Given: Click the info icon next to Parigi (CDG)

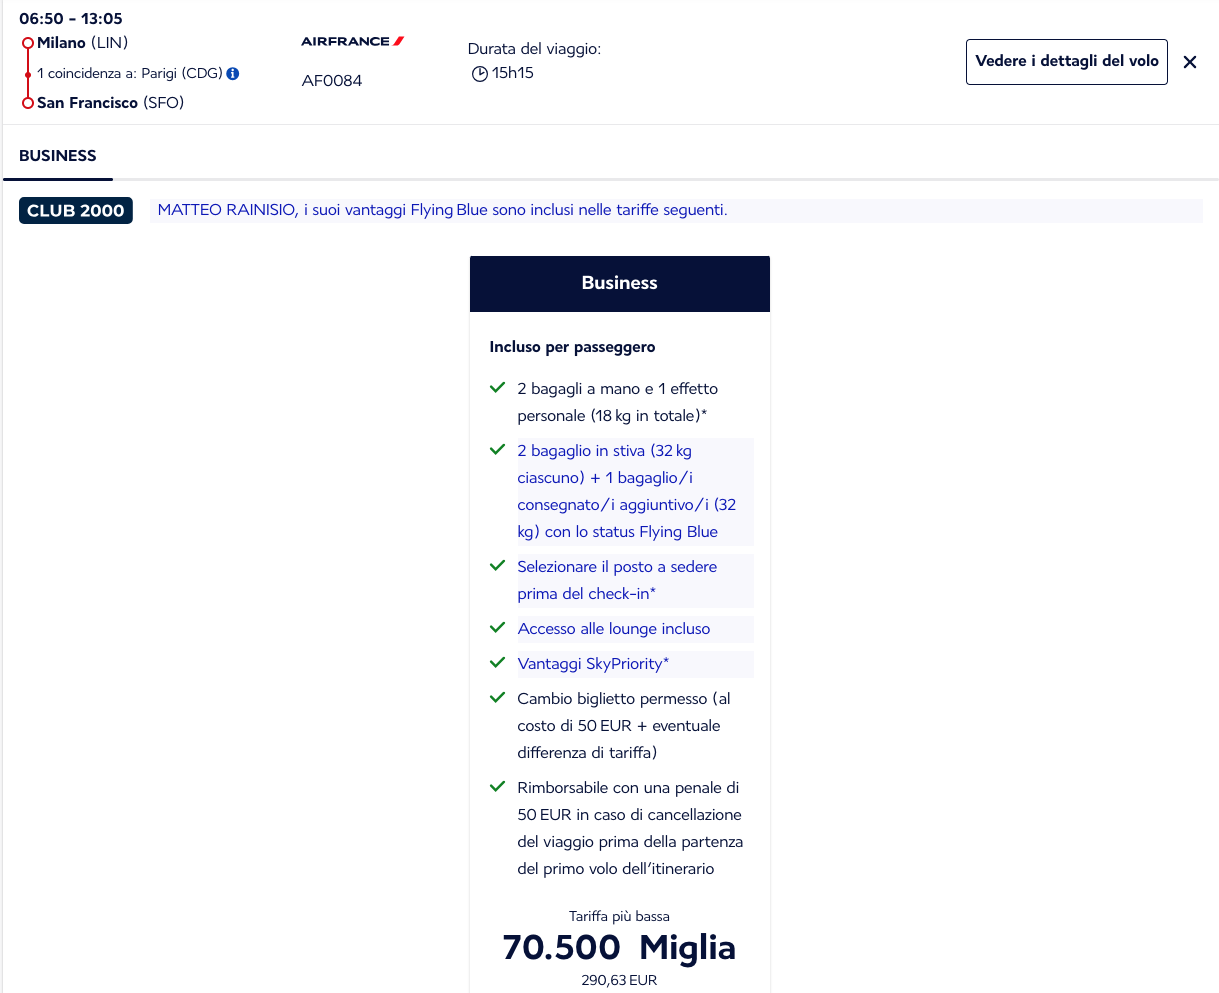Looking at the screenshot, I should point(233,73).
